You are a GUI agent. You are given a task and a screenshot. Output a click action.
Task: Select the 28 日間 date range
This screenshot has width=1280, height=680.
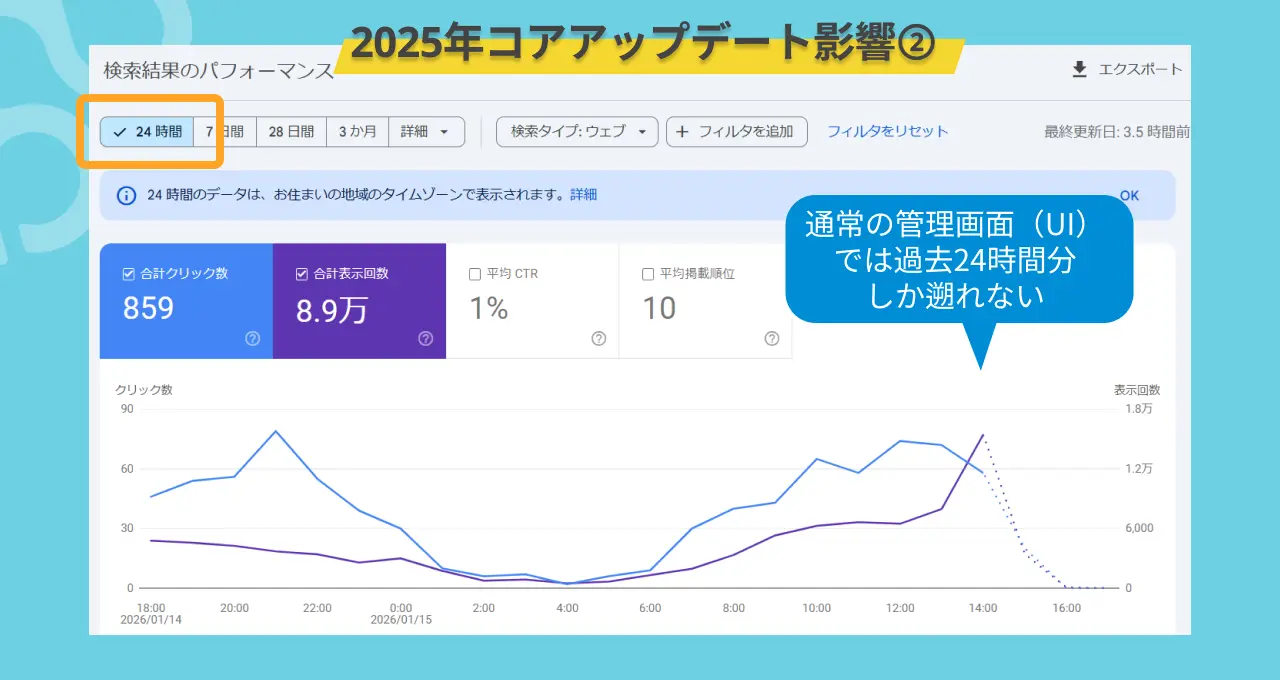click(291, 132)
